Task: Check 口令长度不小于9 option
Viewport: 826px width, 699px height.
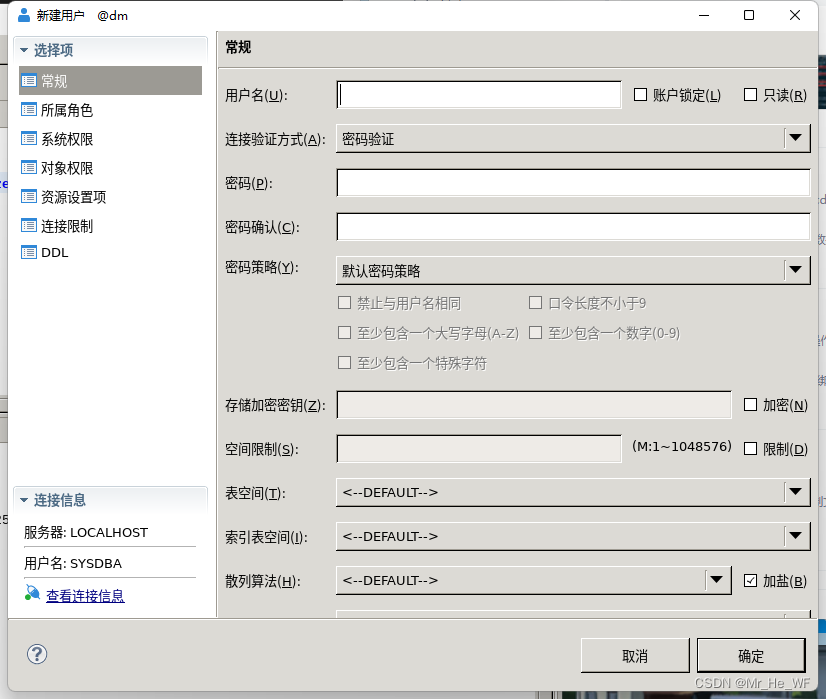Action: (535, 303)
